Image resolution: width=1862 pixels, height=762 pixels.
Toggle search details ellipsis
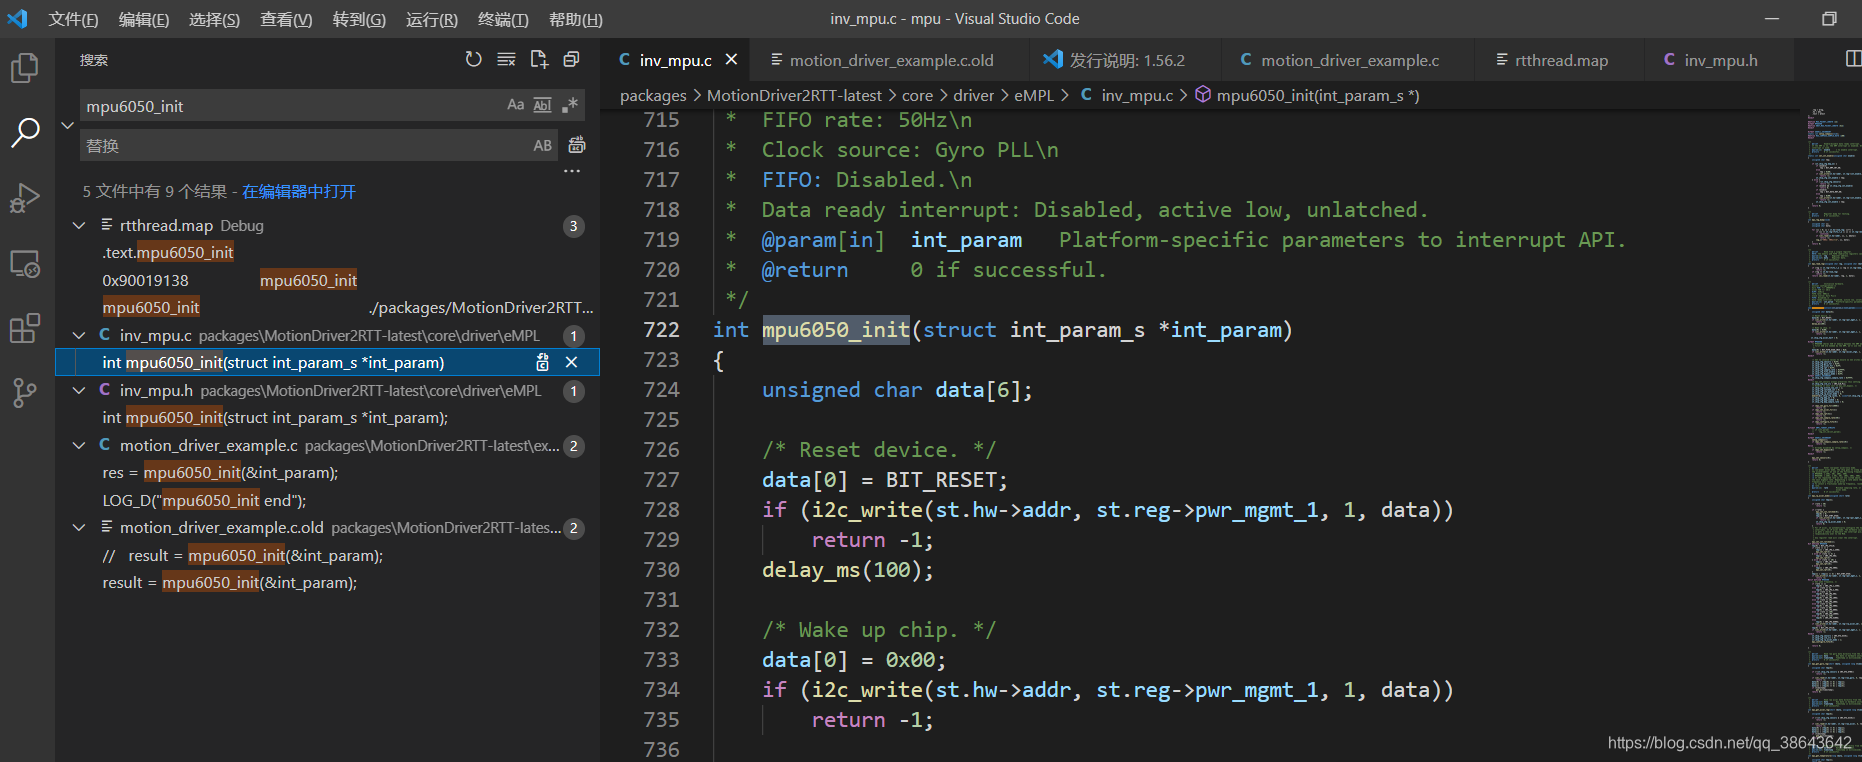pyautogui.click(x=572, y=171)
